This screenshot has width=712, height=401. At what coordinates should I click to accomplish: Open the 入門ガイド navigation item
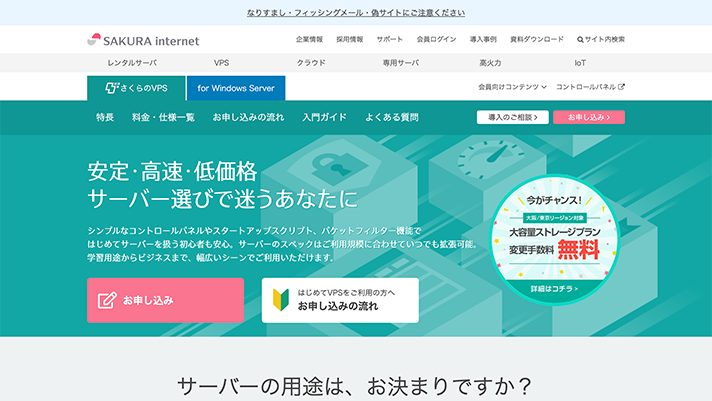(325, 117)
